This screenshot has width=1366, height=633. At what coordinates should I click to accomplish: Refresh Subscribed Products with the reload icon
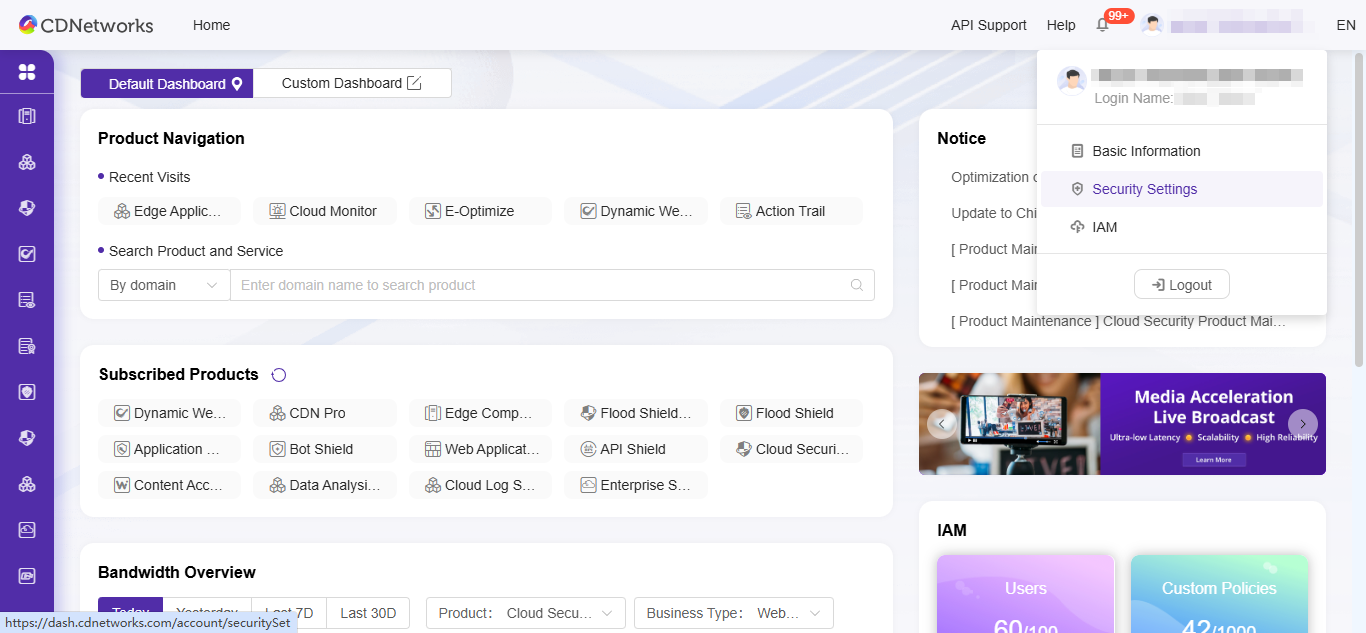coord(279,375)
